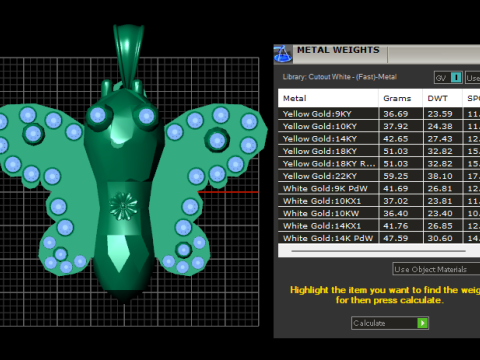
Task: Click the Calculate button
Action: [390, 323]
